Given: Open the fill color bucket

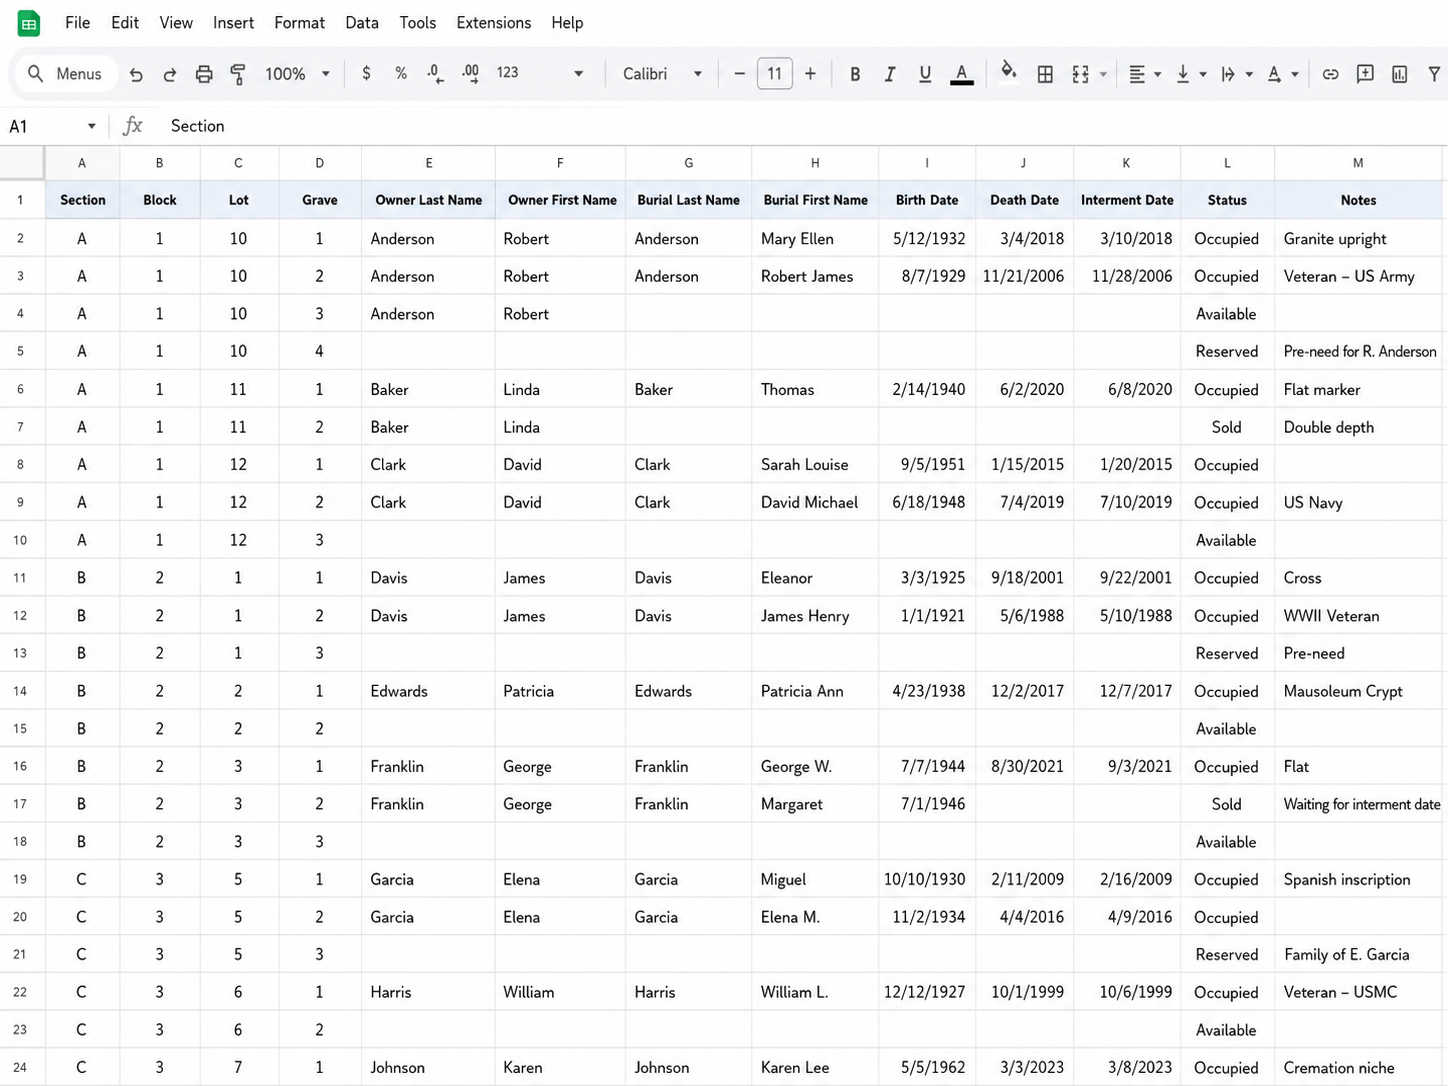Looking at the screenshot, I should pos(1009,72).
